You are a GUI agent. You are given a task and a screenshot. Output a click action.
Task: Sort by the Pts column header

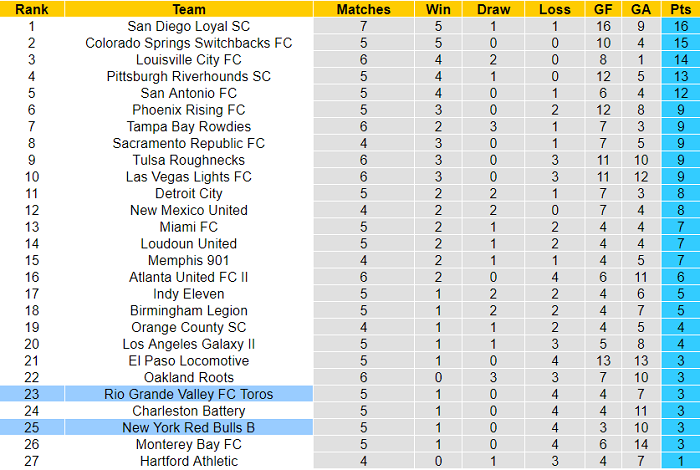tap(680, 9)
